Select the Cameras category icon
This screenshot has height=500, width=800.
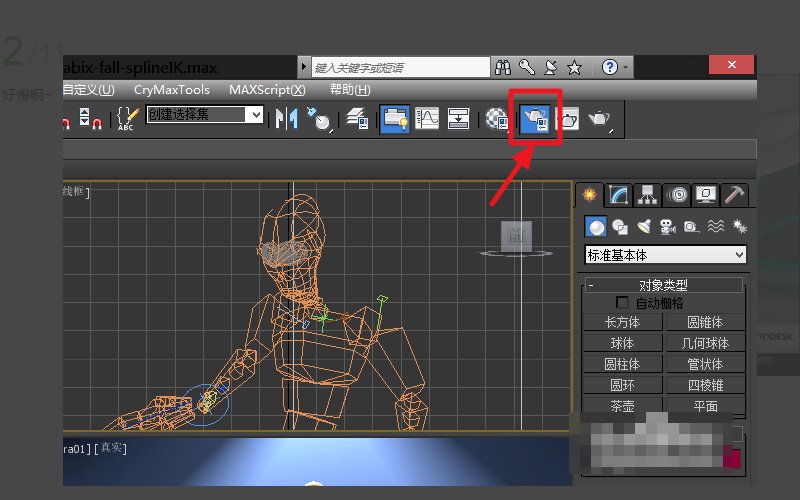[667, 227]
